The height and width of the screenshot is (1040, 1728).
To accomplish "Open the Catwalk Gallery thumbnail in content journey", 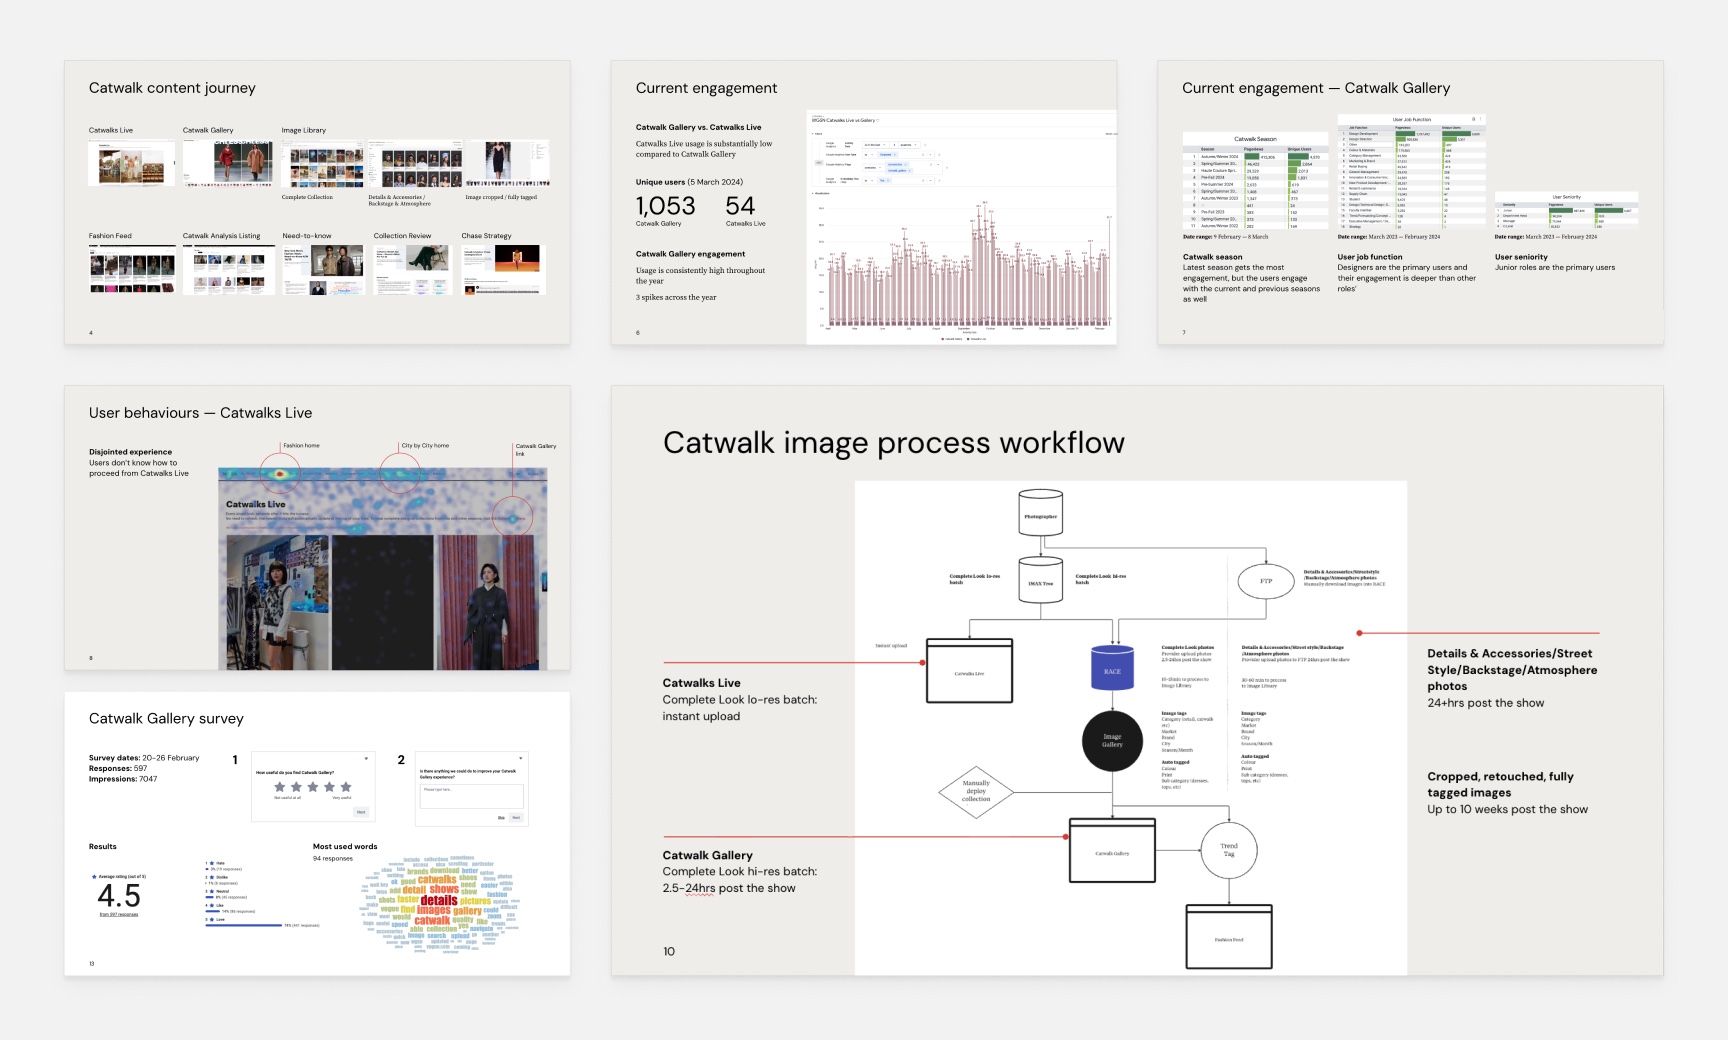I will [228, 162].
